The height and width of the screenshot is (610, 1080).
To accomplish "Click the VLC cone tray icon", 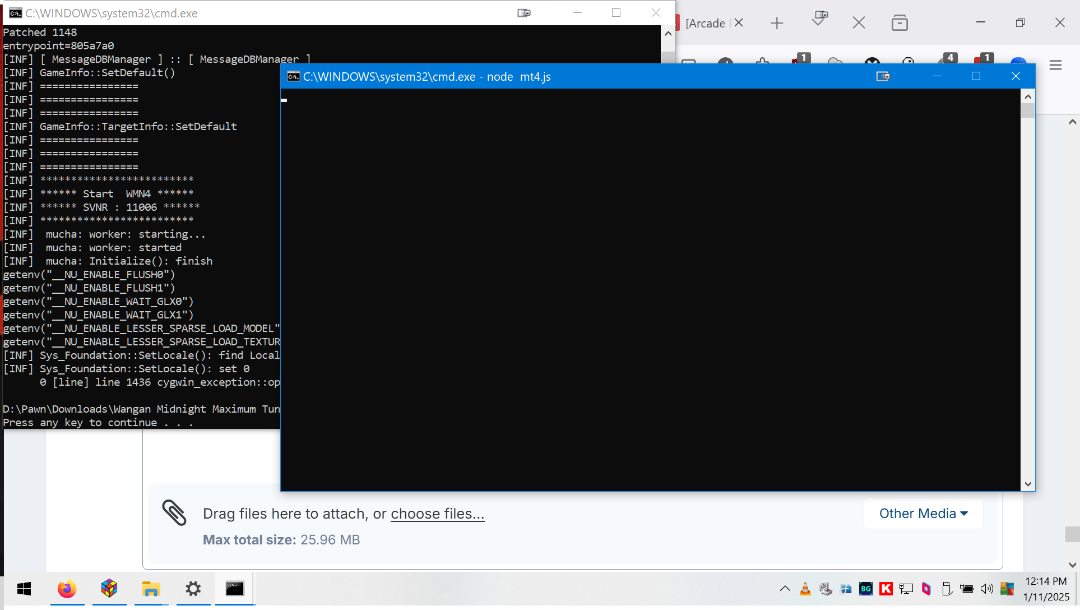I will click(805, 589).
